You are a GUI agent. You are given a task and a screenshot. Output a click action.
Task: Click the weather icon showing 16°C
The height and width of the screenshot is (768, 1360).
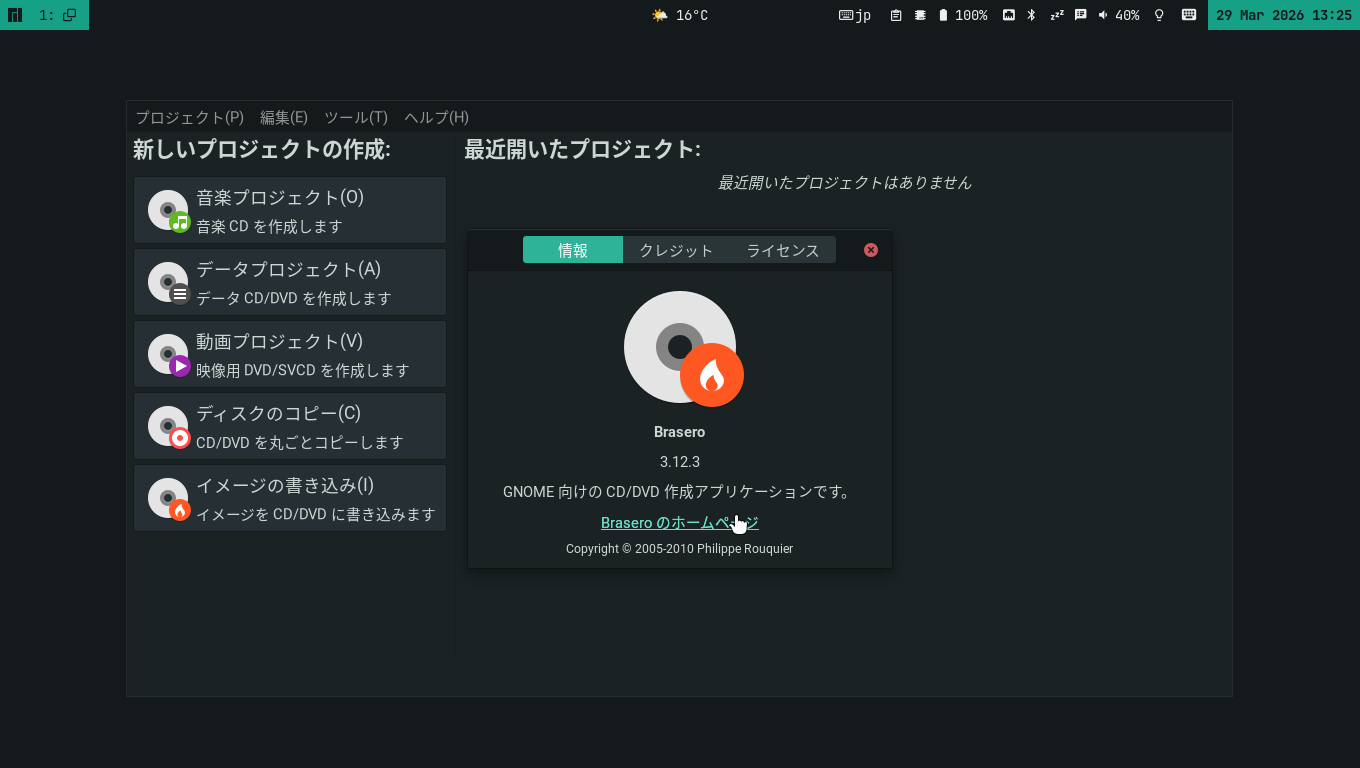click(x=660, y=15)
